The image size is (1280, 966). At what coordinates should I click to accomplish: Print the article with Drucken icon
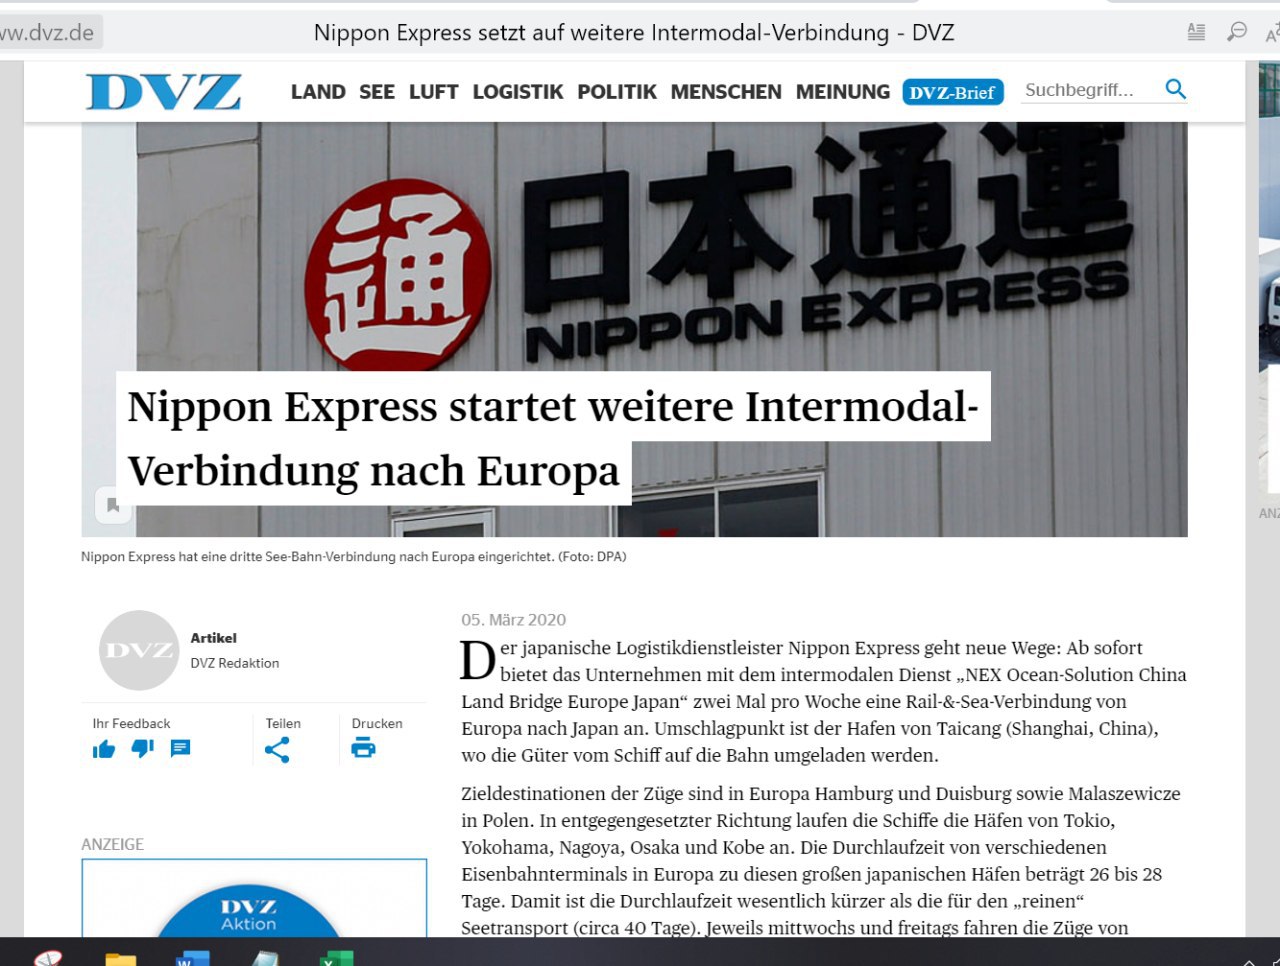(x=363, y=748)
